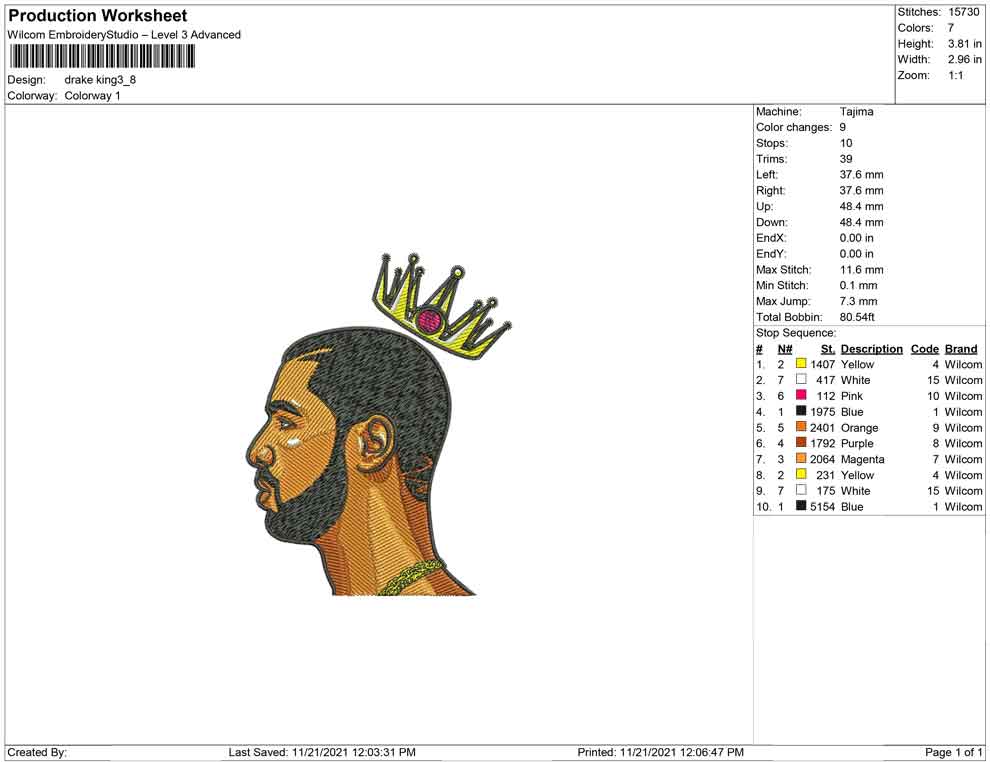Click the embroidered crowned head design preview
Screen dimensions: 990x762
point(379,424)
